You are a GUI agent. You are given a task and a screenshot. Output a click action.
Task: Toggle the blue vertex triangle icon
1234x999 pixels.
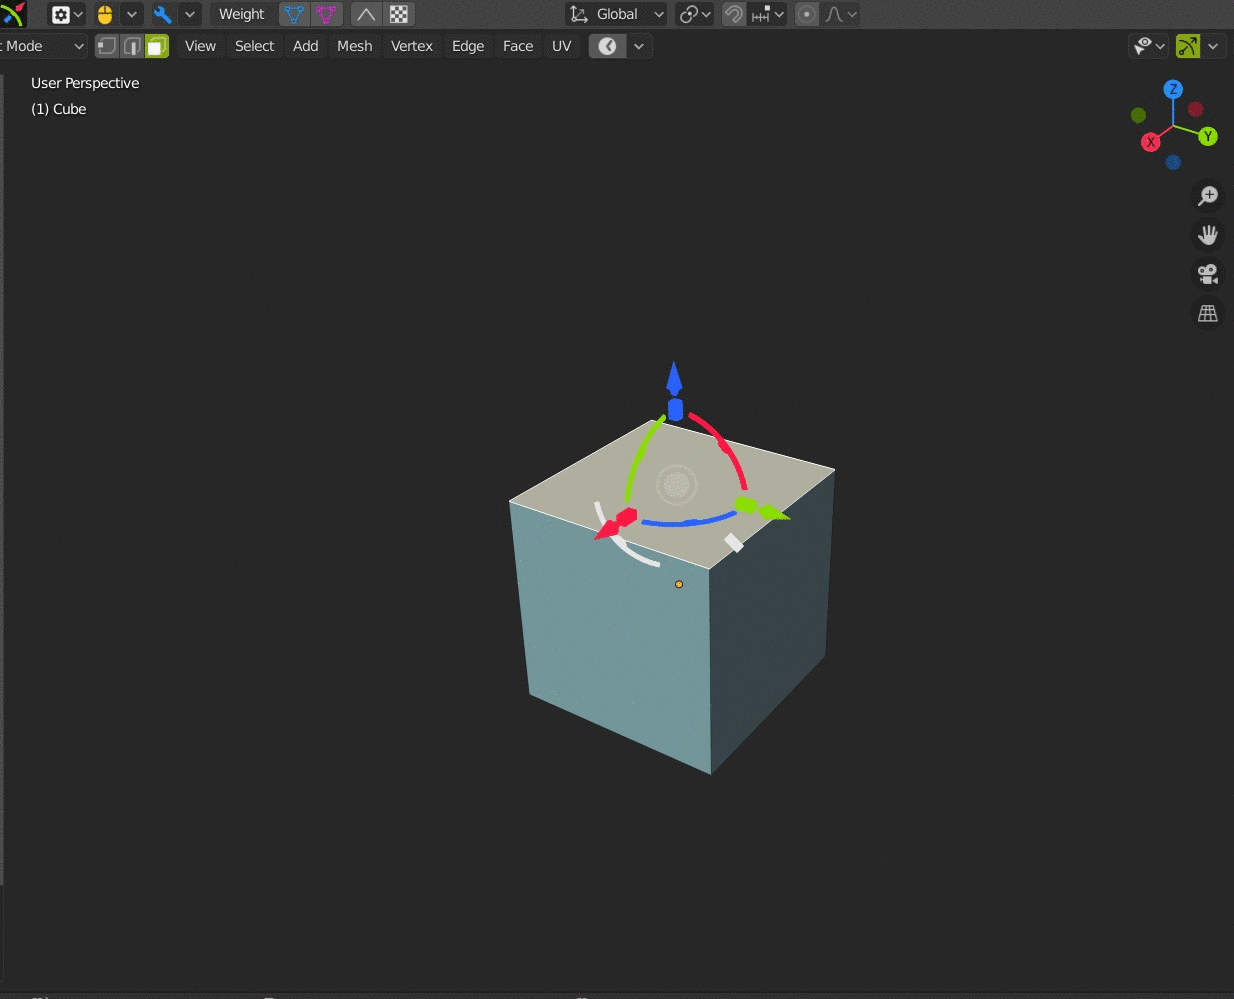pos(294,15)
